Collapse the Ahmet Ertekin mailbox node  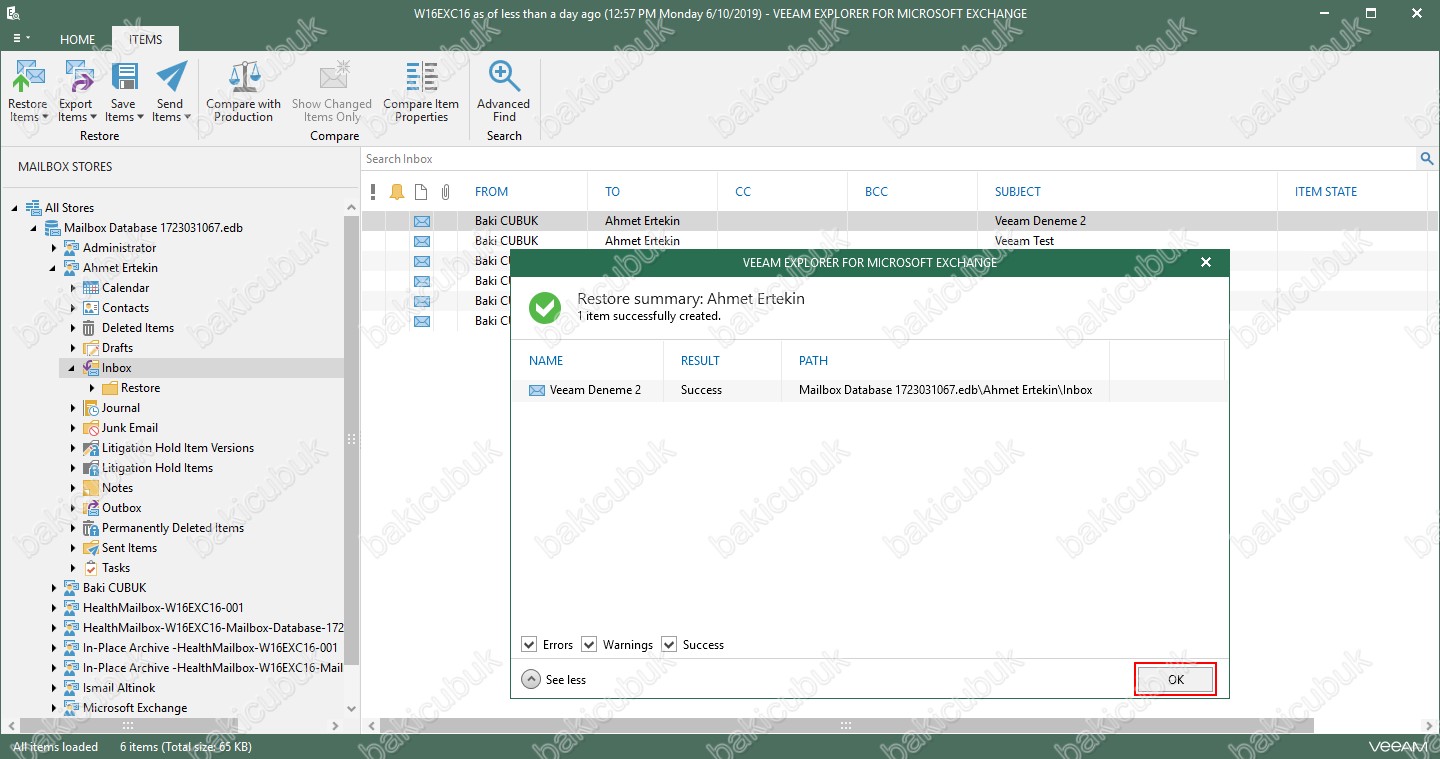pyautogui.click(x=54, y=268)
